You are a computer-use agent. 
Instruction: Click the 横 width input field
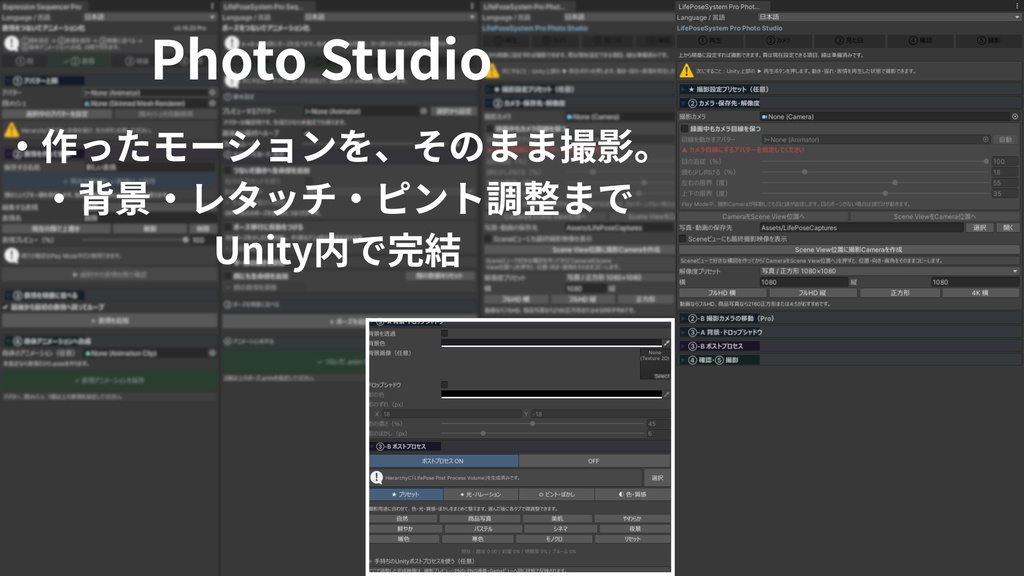click(x=803, y=282)
